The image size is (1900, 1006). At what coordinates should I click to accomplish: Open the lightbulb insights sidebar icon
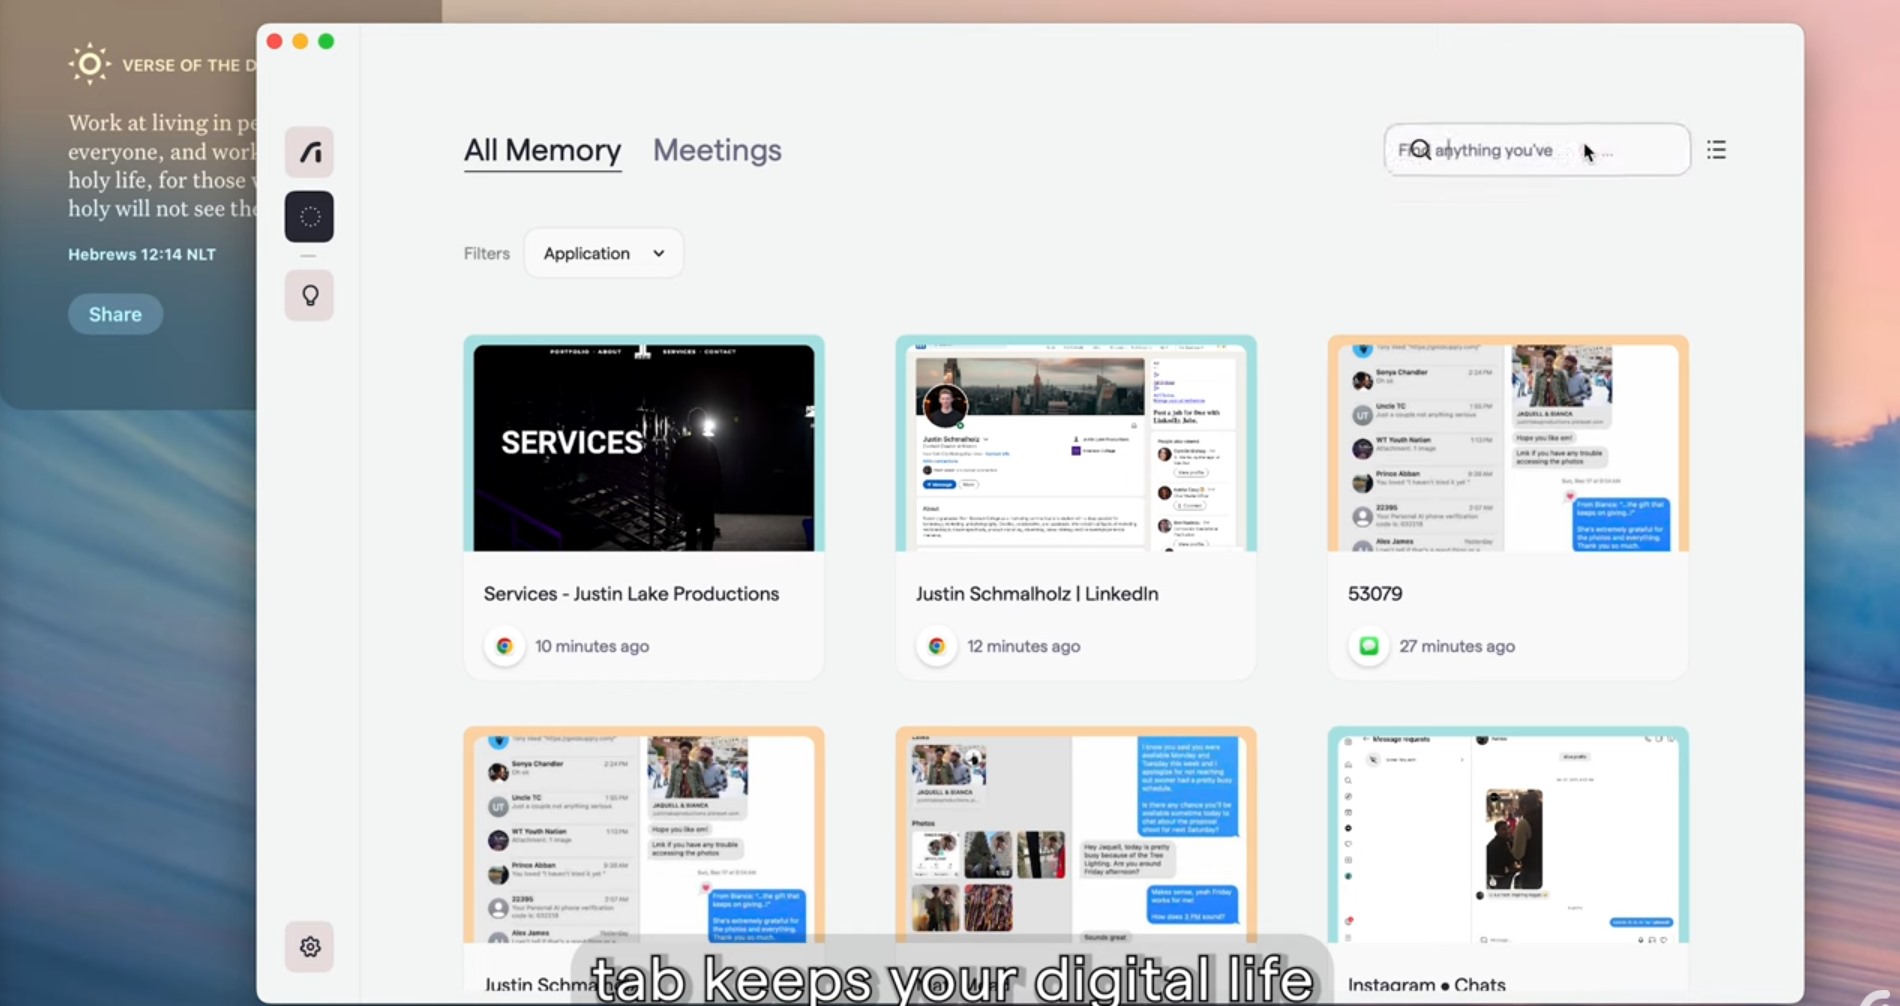click(x=309, y=296)
